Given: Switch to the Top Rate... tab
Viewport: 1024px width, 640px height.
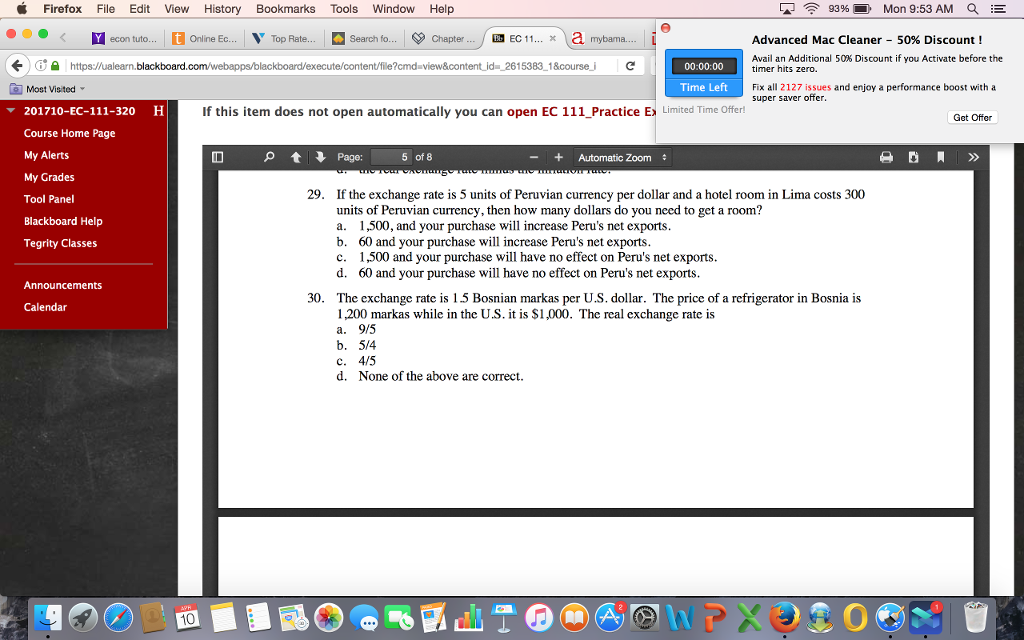Looking at the screenshot, I should pos(284,39).
